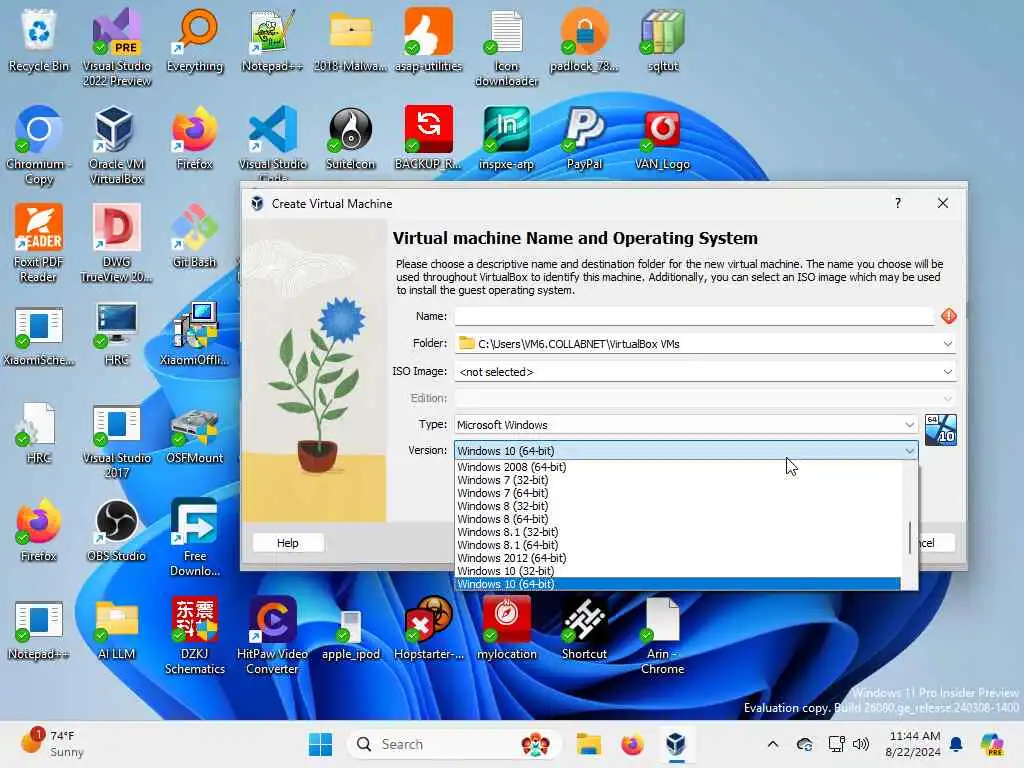This screenshot has width=1024, height=768.
Task: Open File Explorer from the taskbar
Action: click(588, 744)
